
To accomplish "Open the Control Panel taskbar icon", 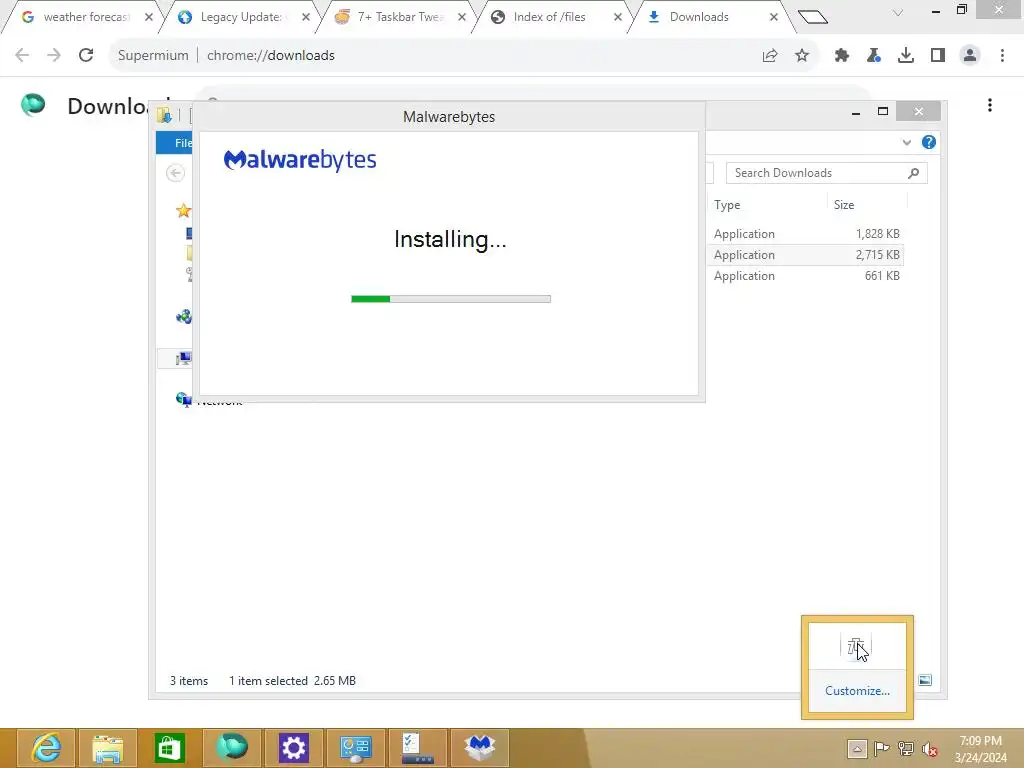I will point(355,748).
